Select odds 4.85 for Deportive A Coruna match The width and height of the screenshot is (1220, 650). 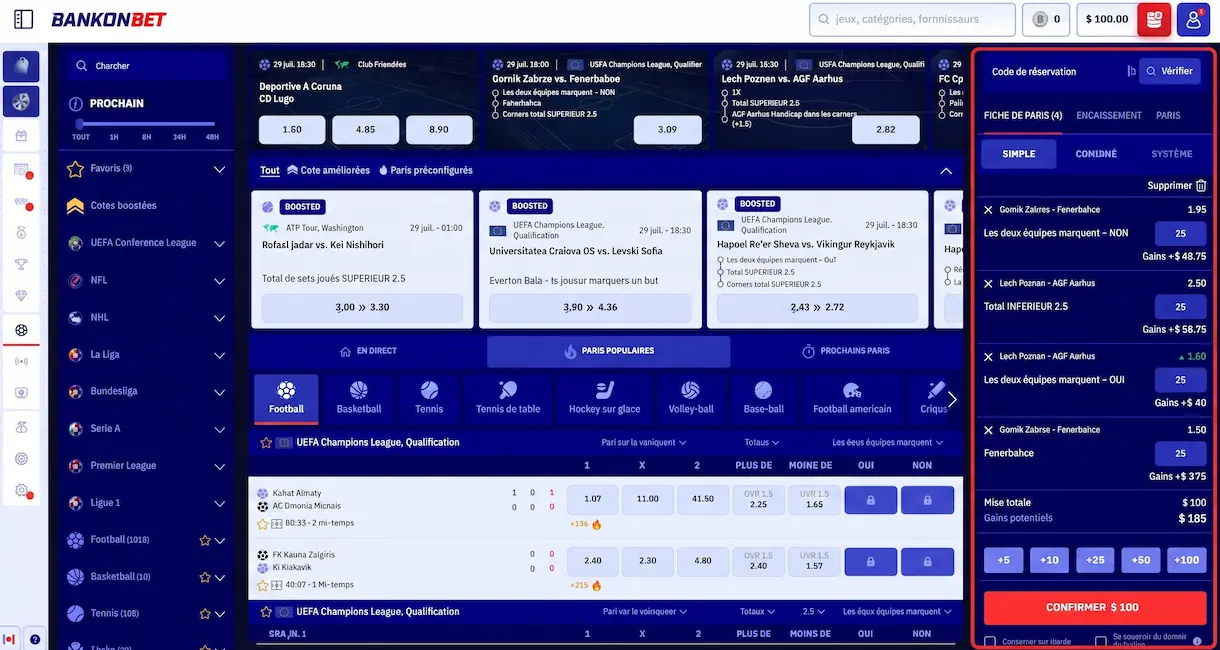(x=366, y=129)
